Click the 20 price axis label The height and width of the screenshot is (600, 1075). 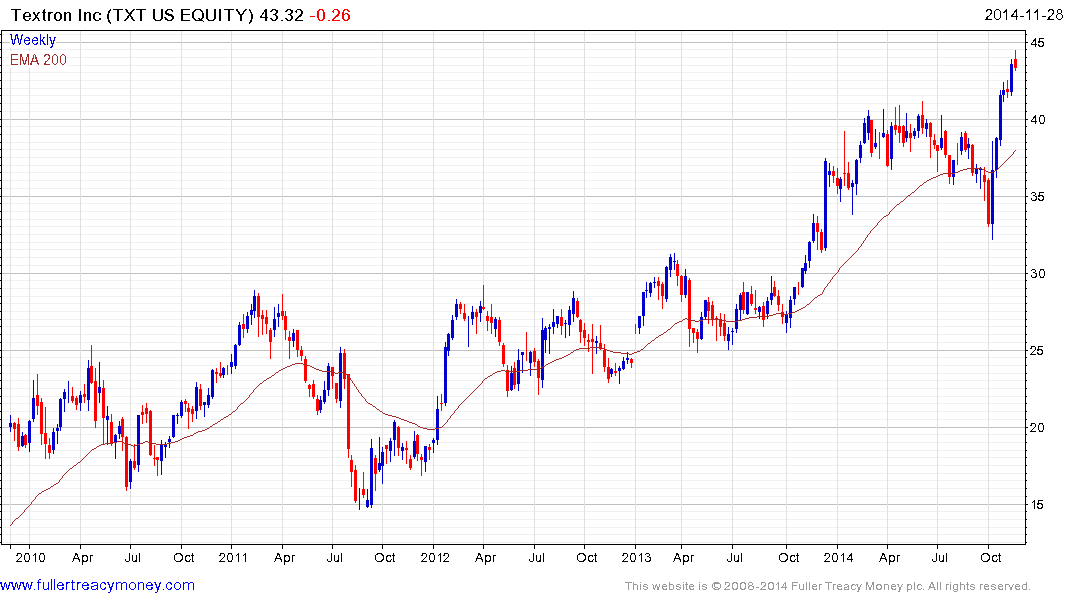(1038, 427)
